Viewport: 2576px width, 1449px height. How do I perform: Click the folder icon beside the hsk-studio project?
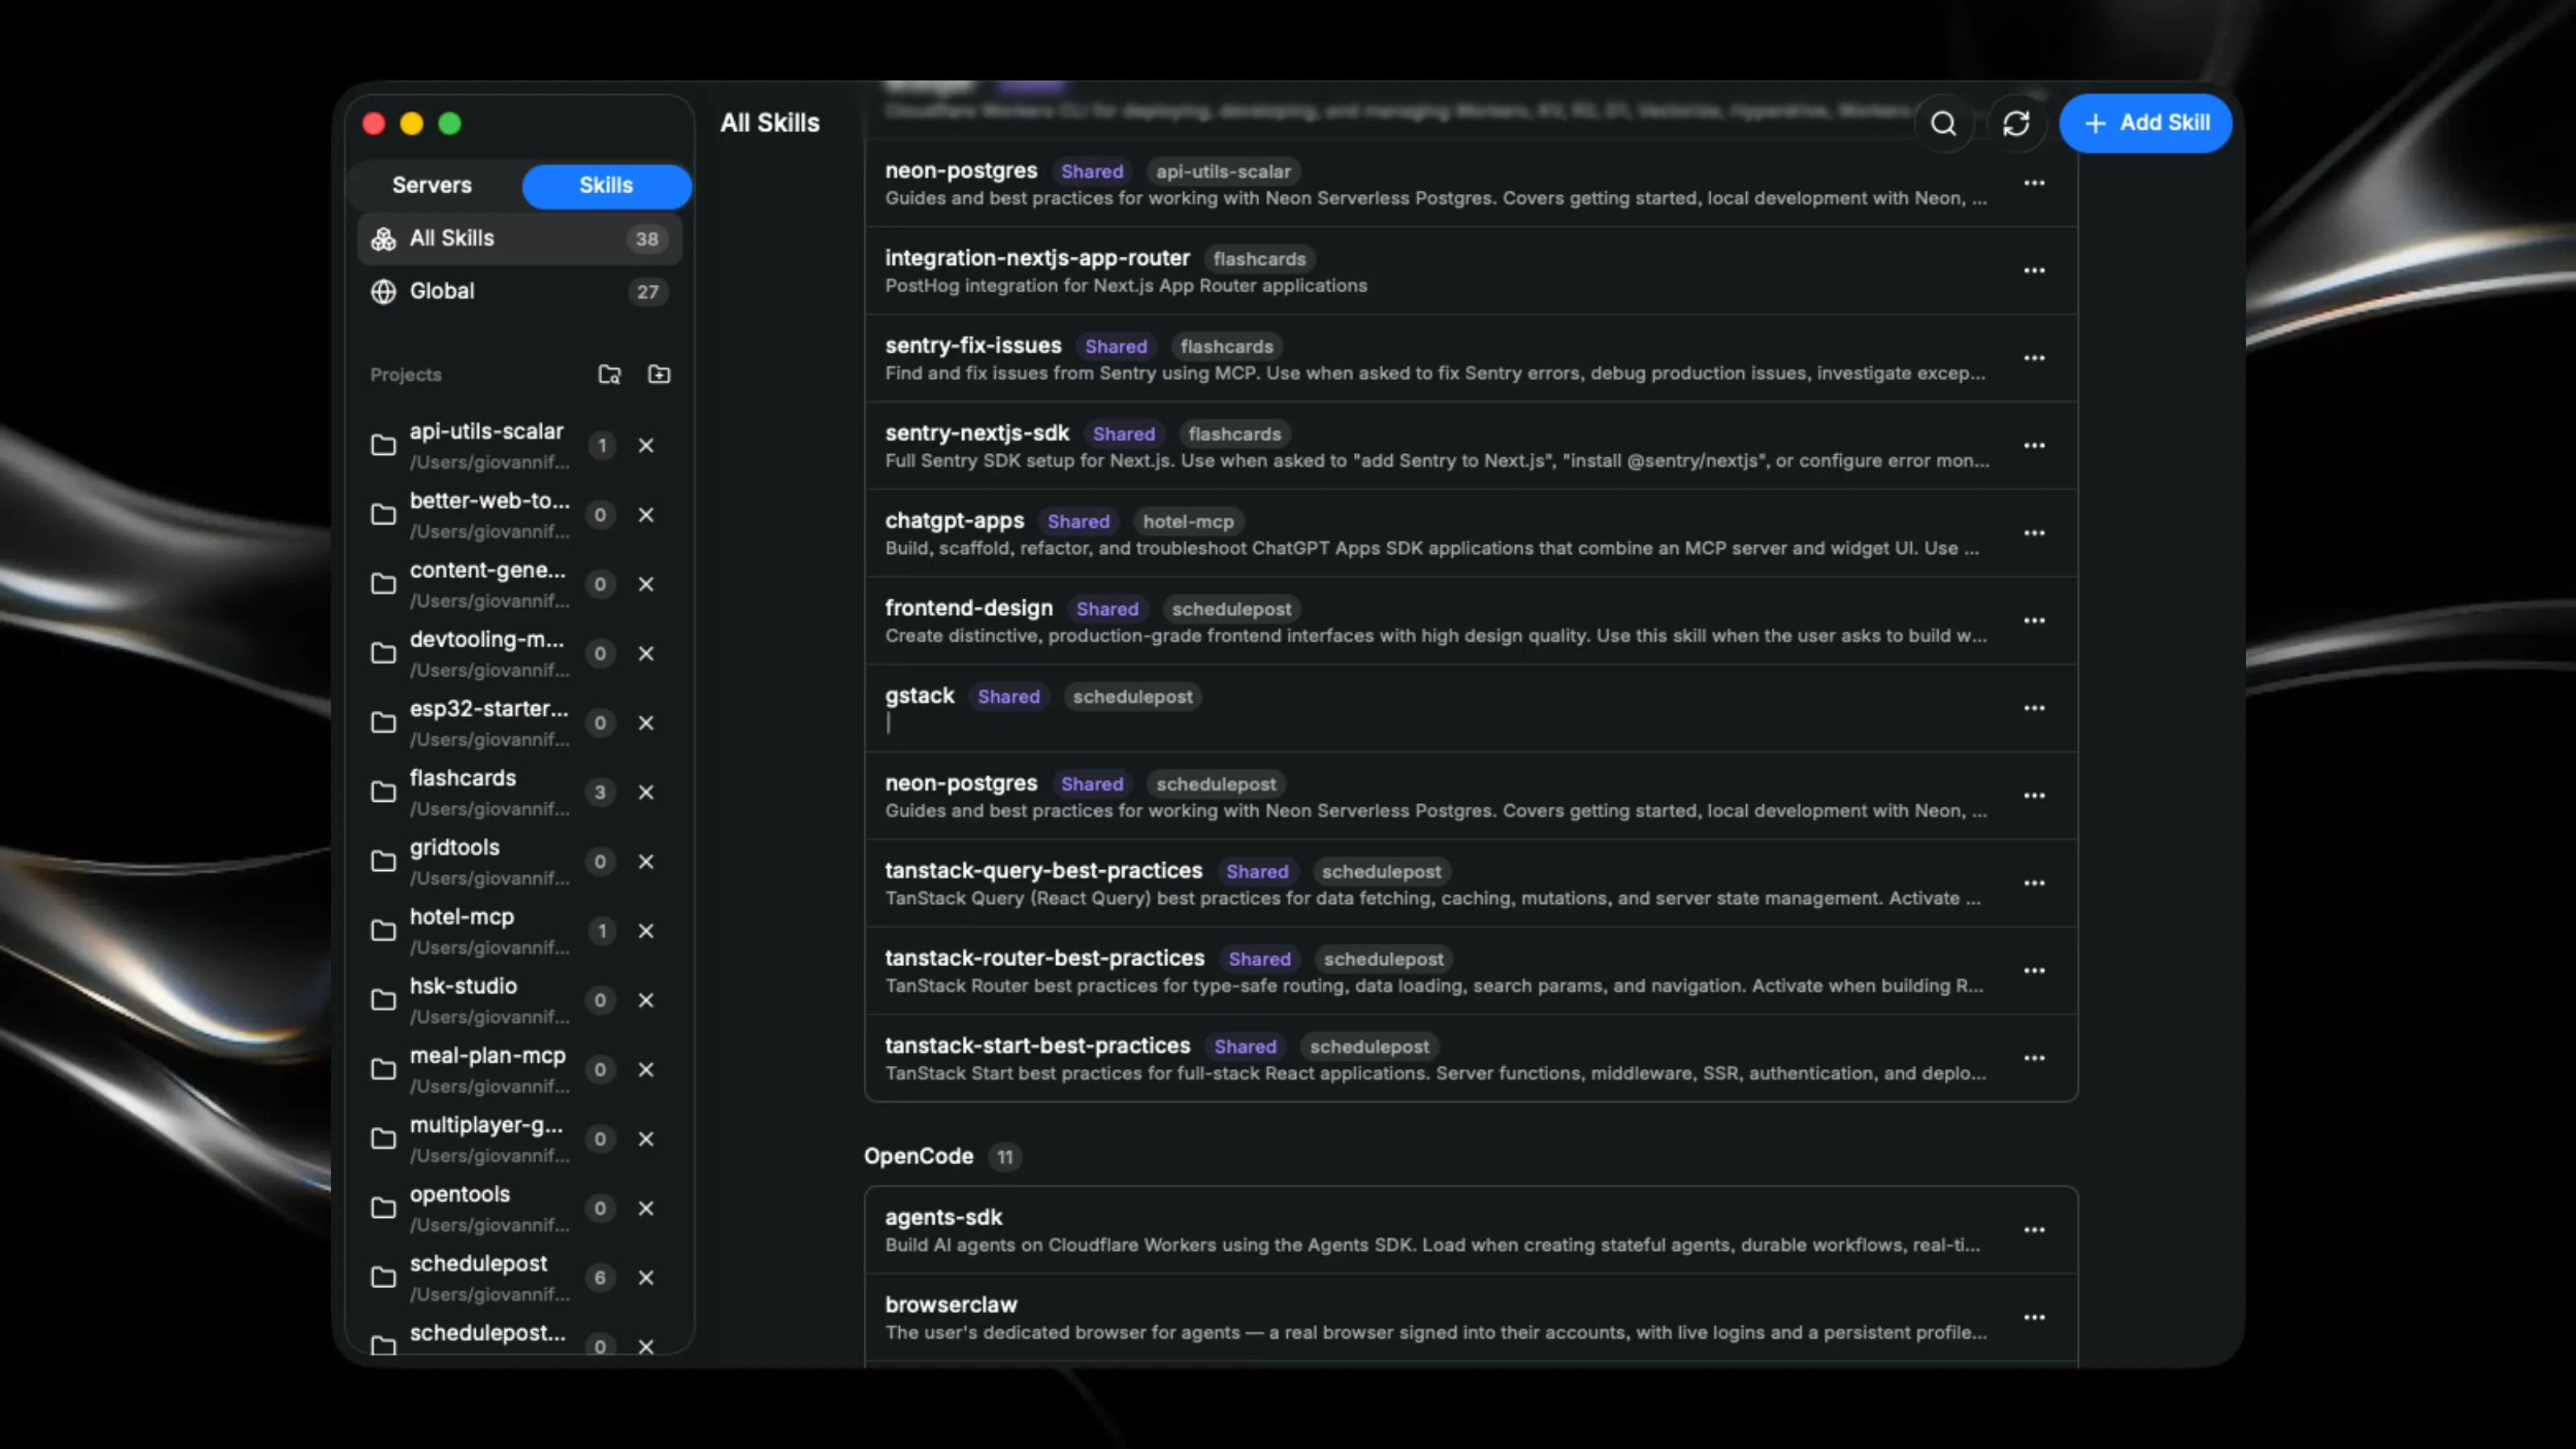click(383, 1000)
